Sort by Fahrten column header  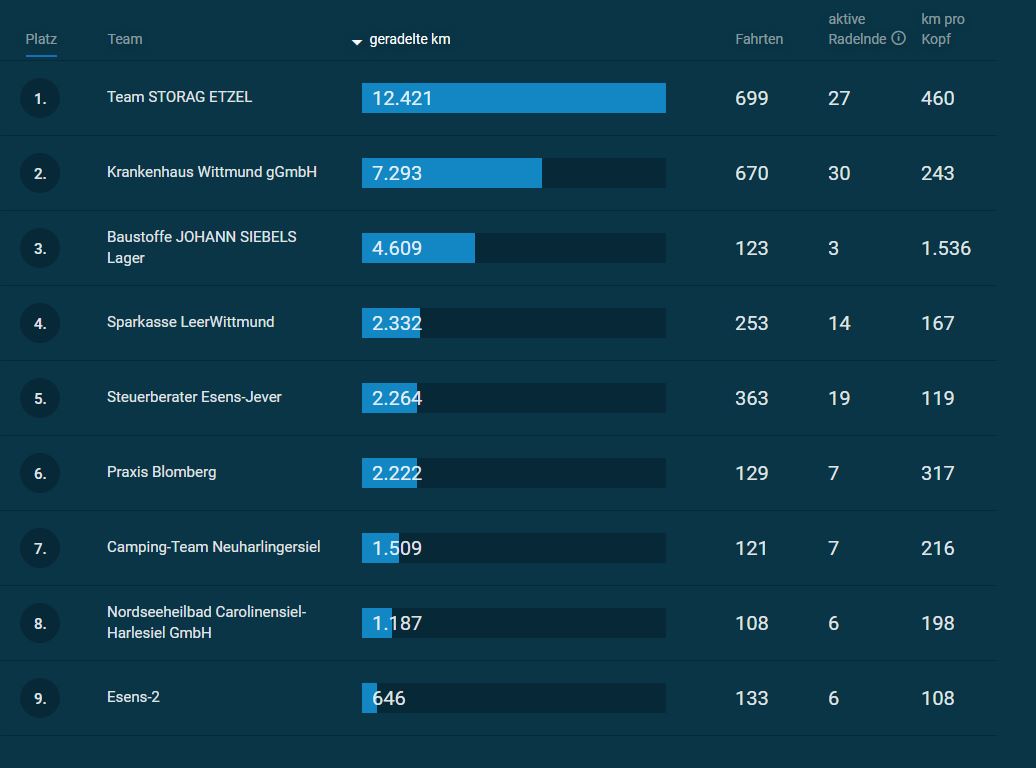pyautogui.click(x=758, y=39)
